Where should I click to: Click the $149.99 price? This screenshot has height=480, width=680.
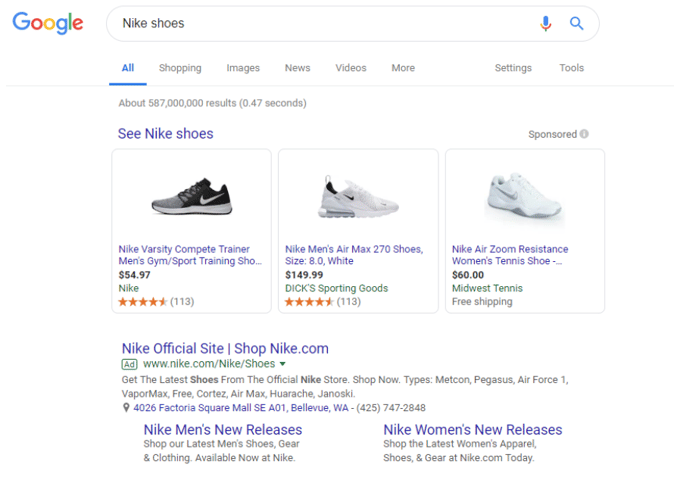tap(304, 275)
